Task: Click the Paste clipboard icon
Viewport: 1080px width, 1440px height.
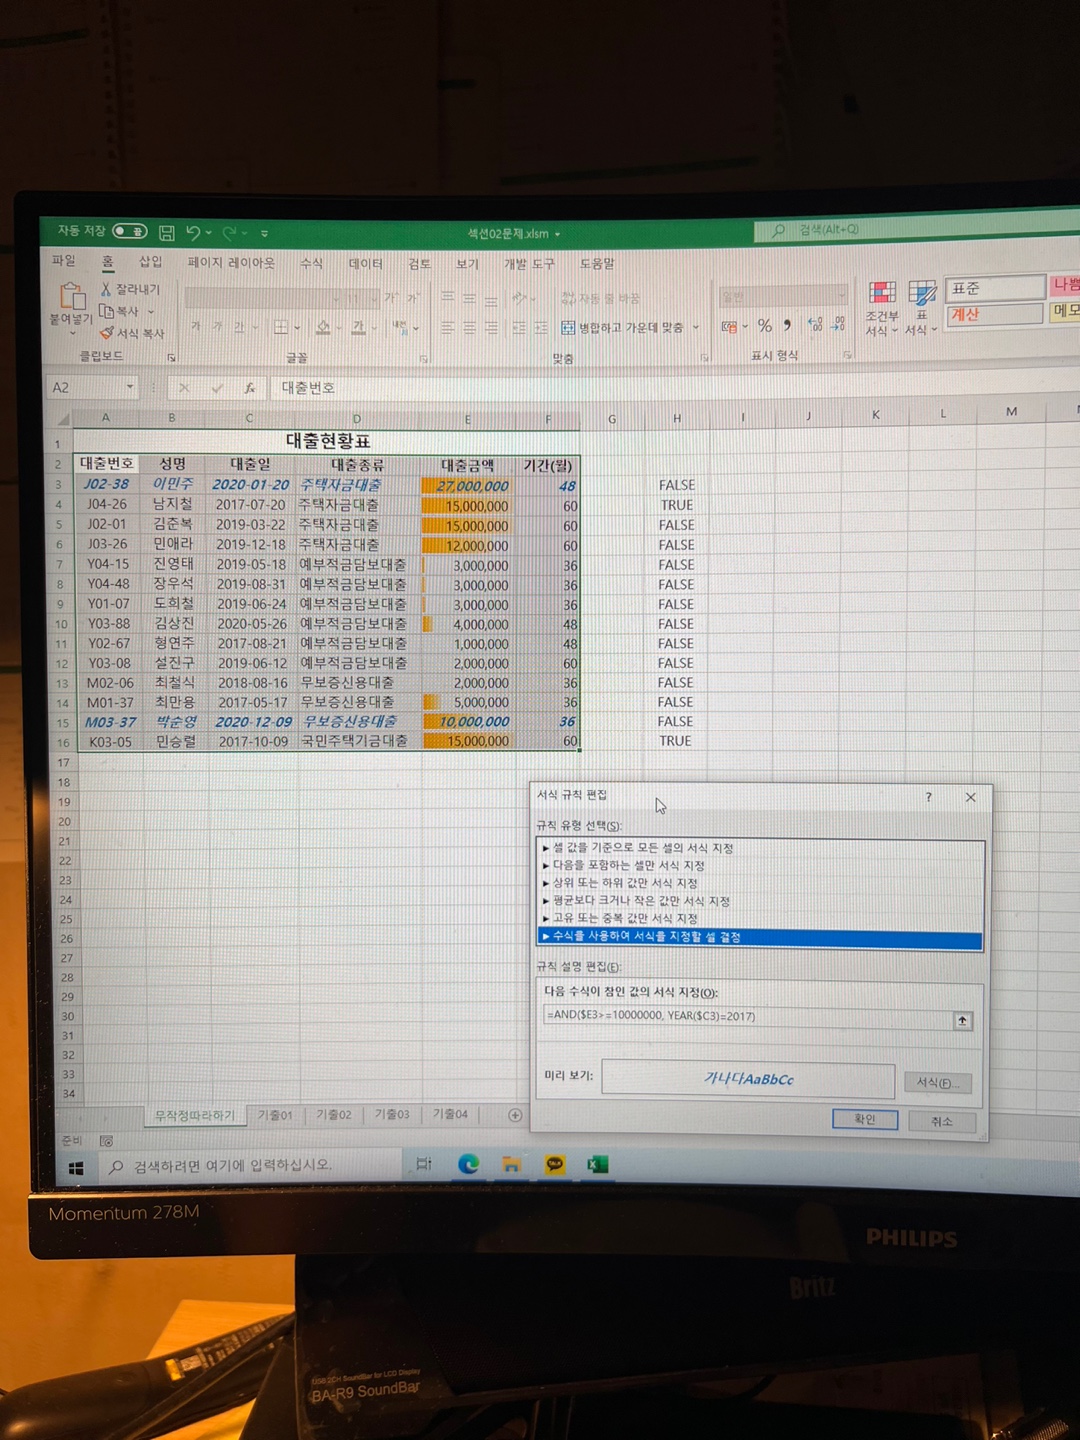Action: (x=72, y=296)
